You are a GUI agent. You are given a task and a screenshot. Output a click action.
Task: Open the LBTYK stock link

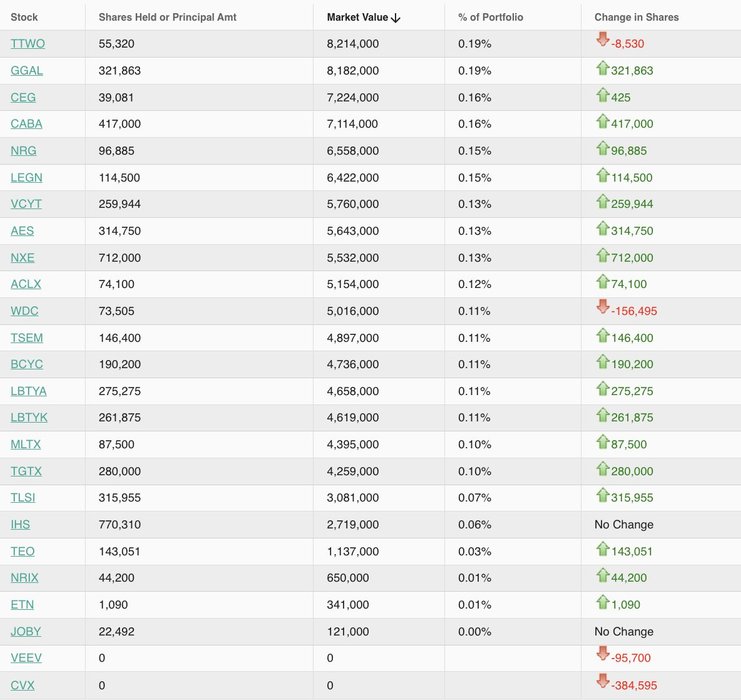coord(29,418)
